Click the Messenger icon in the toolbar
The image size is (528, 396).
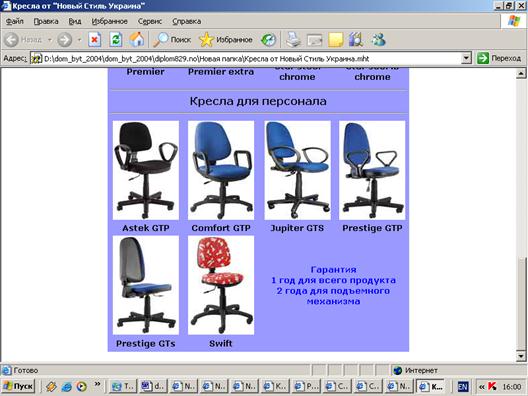point(378,40)
